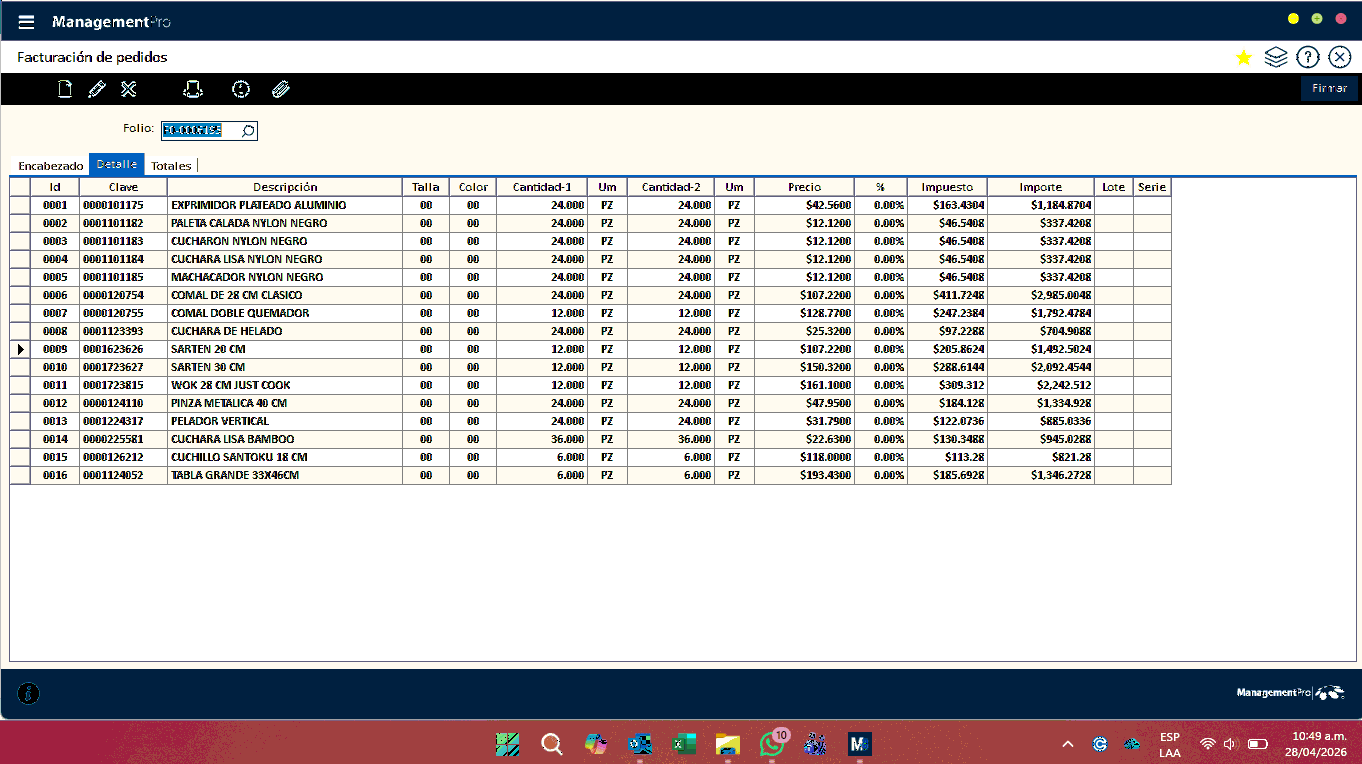
Task: Open WhatsApp from the taskbar
Action: [772, 743]
